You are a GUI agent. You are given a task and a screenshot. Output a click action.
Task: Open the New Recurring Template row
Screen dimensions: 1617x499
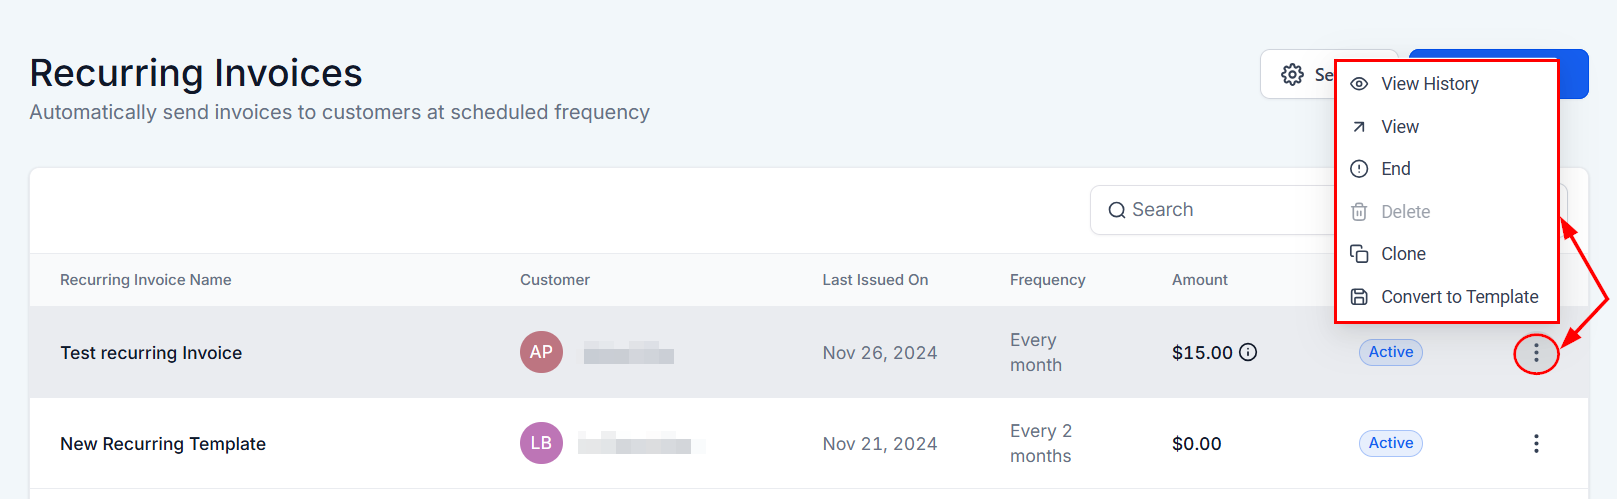point(163,444)
